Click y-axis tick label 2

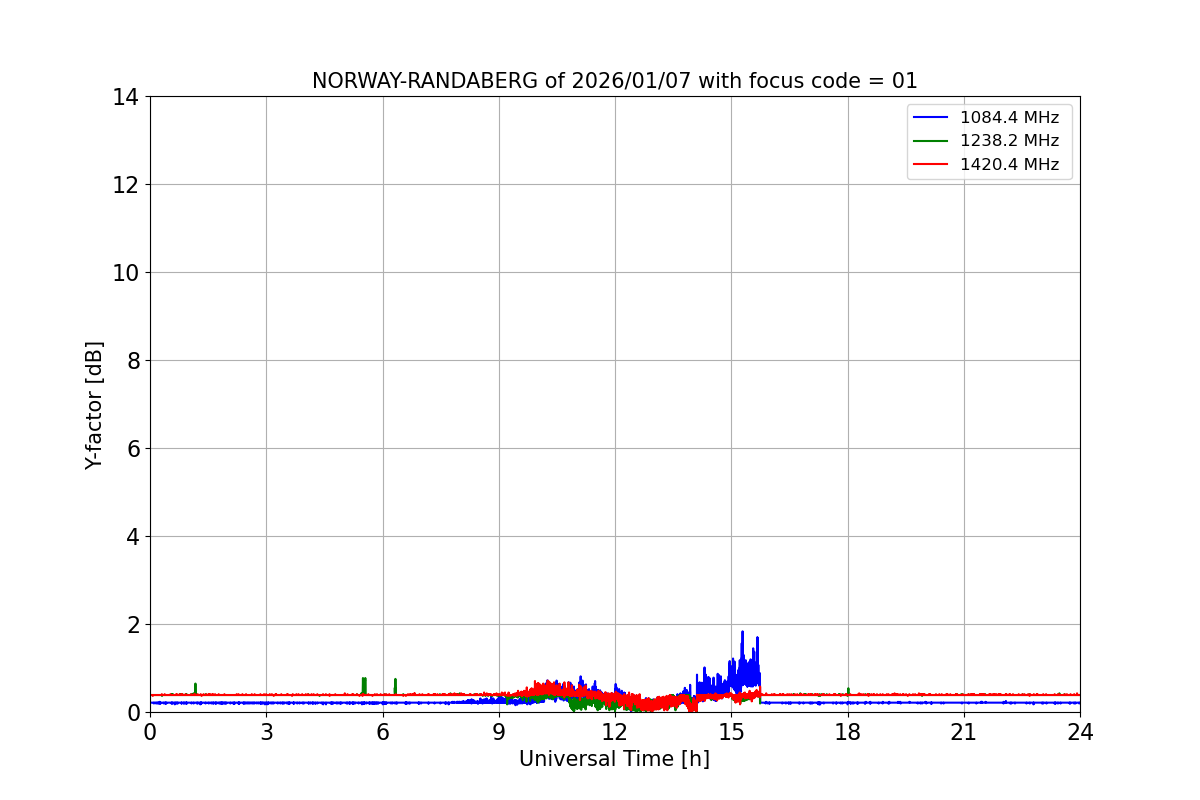[x=133, y=625]
